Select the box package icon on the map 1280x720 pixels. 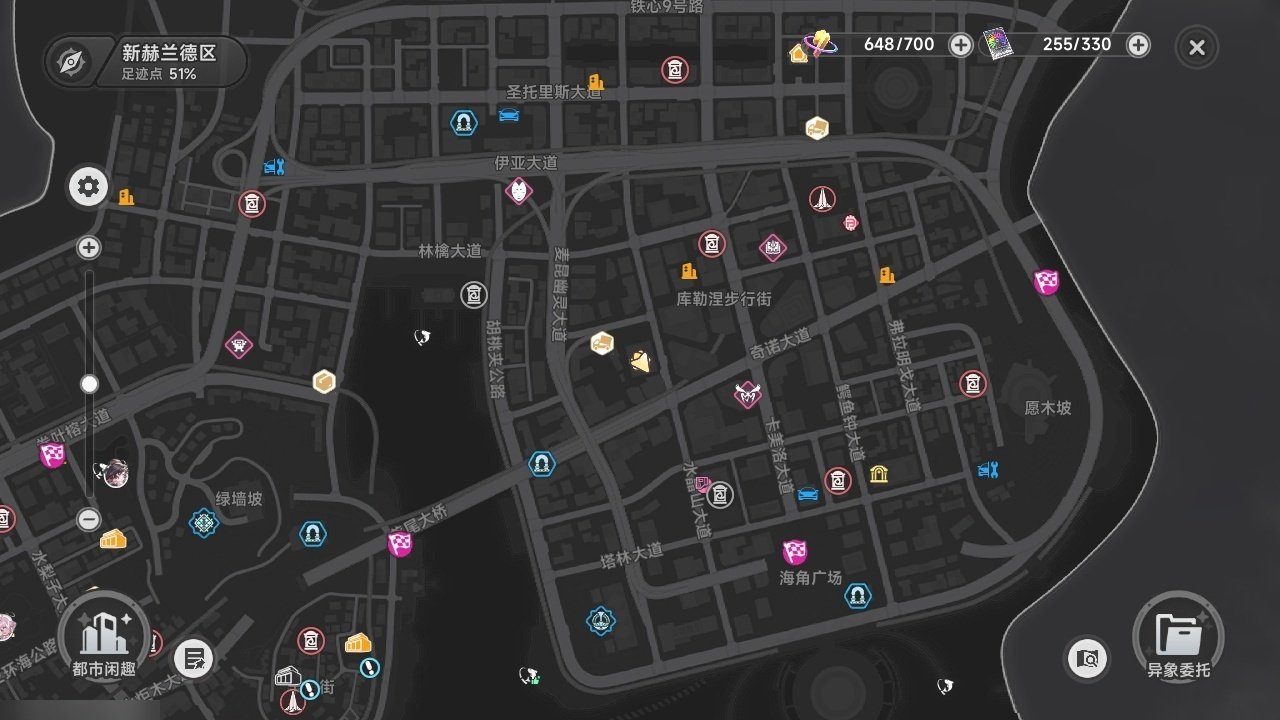[323, 381]
